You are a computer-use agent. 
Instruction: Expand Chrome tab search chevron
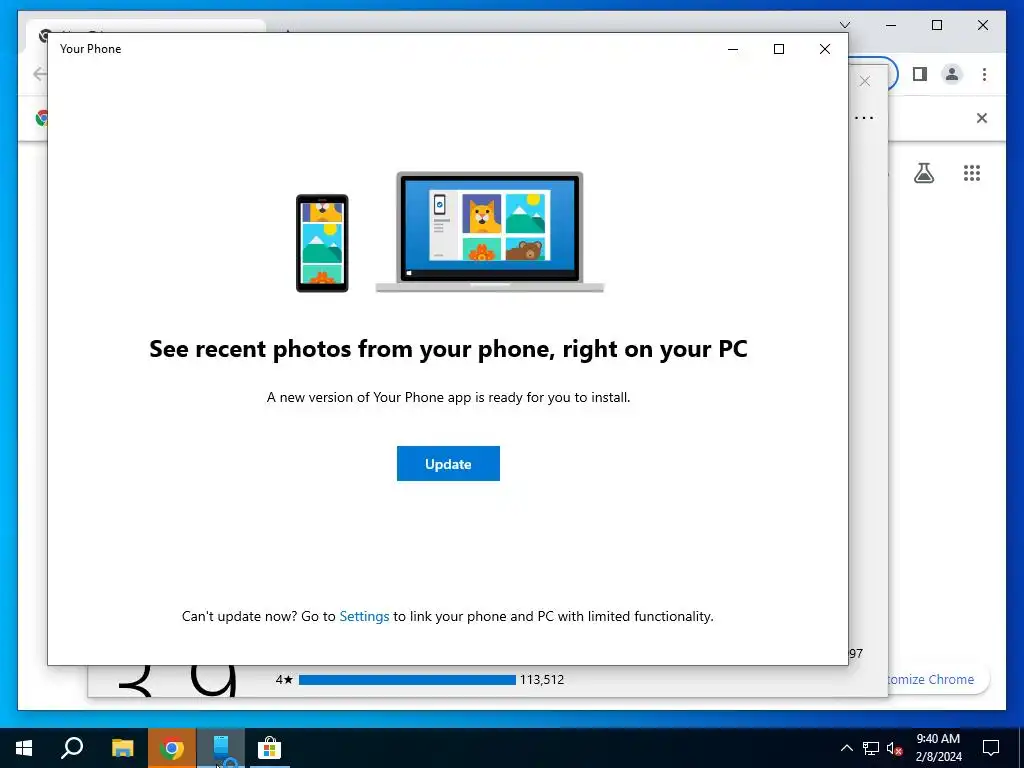tap(845, 25)
